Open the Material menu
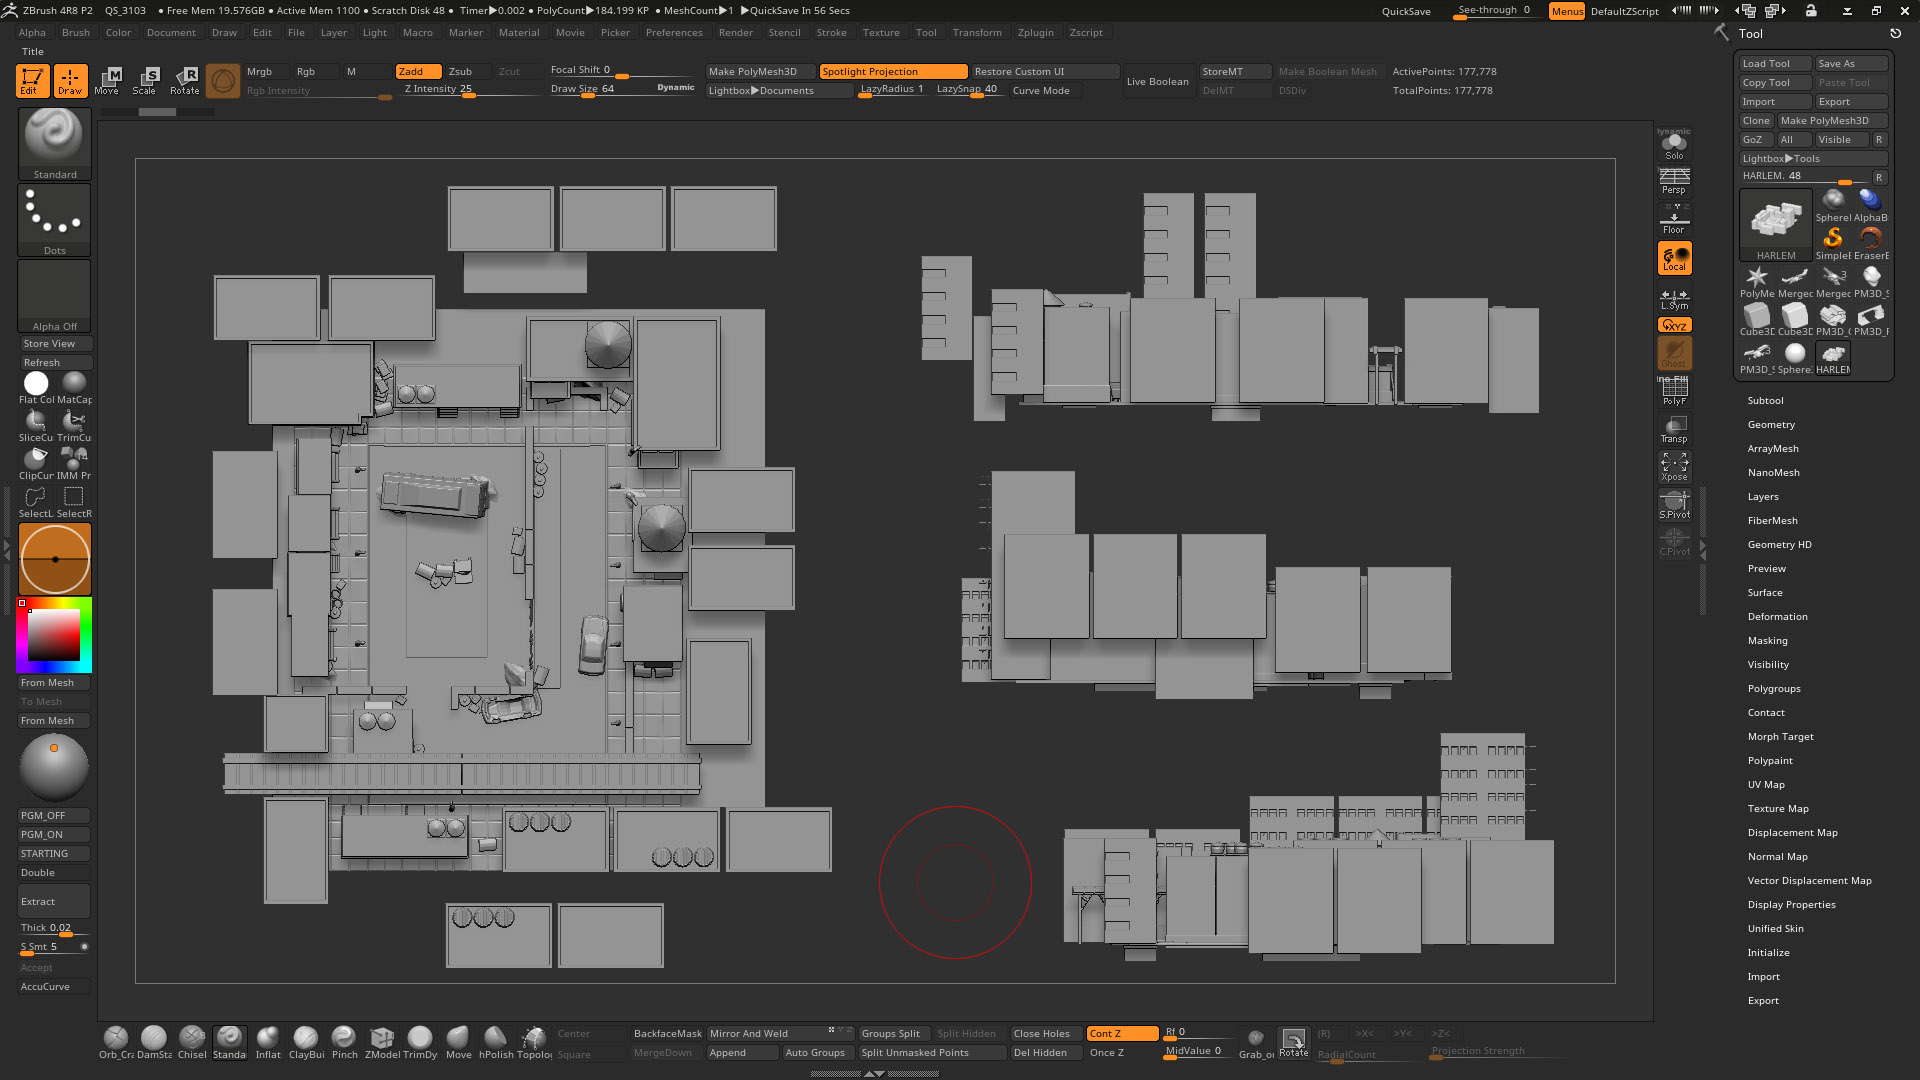 coord(520,32)
